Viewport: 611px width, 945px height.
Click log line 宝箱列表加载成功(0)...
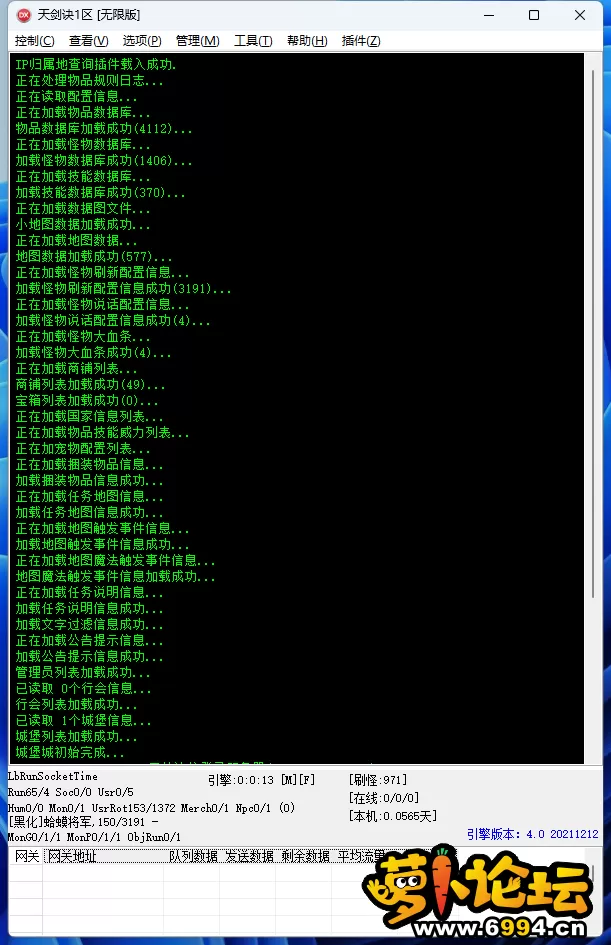[x=87, y=400]
